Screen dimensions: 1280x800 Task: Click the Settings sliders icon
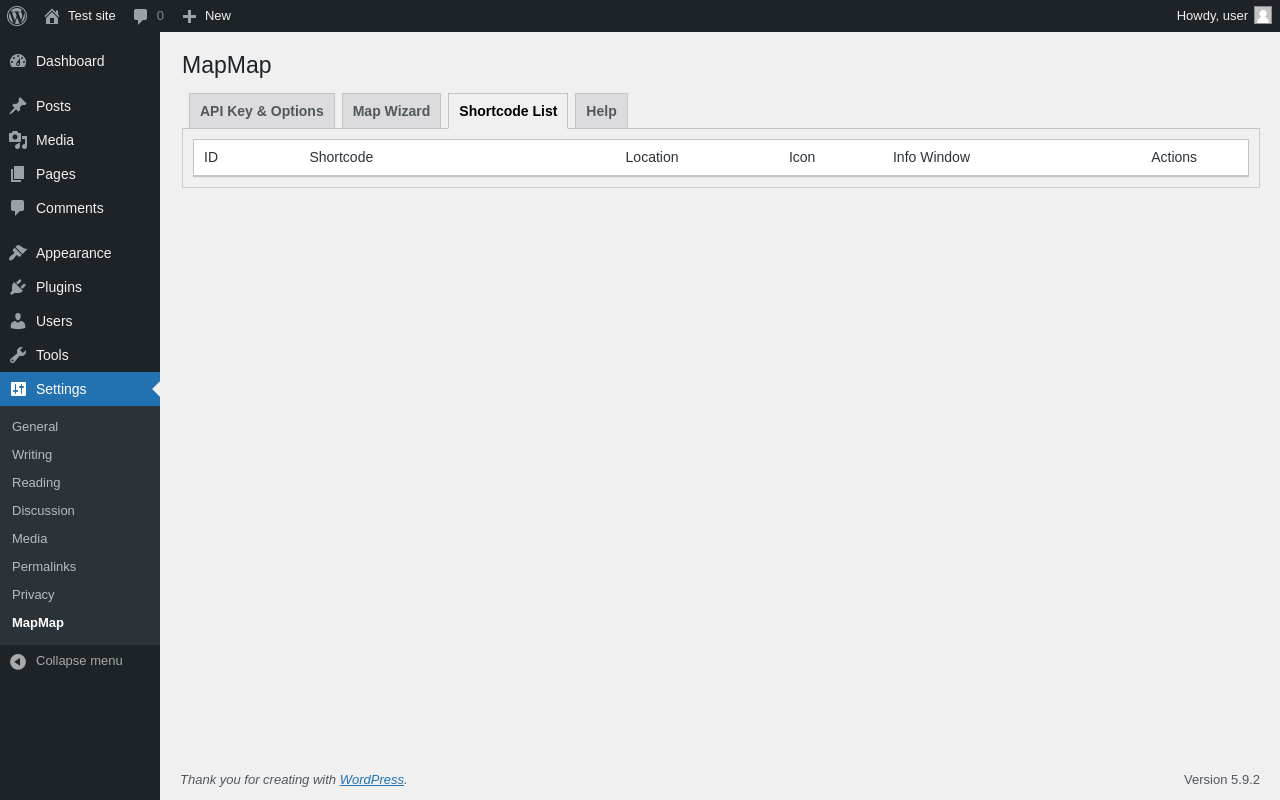click(18, 389)
